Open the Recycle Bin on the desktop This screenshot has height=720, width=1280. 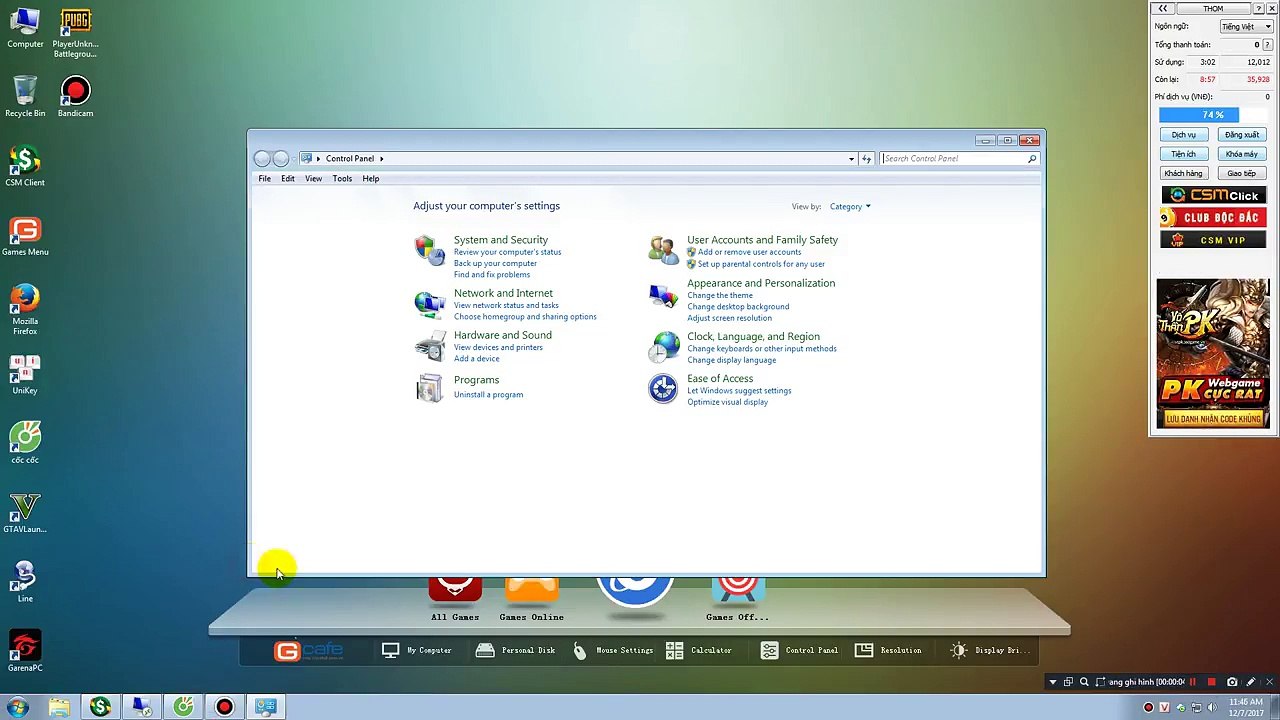click(25, 97)
